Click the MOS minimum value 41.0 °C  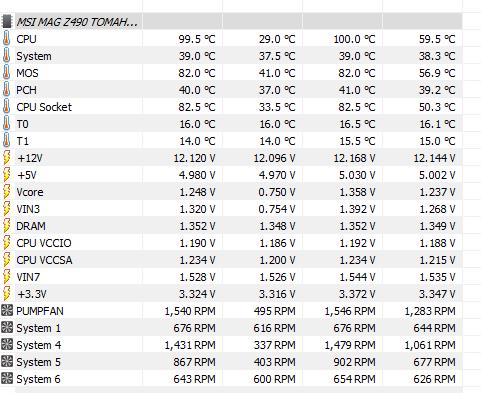[277, 73]
